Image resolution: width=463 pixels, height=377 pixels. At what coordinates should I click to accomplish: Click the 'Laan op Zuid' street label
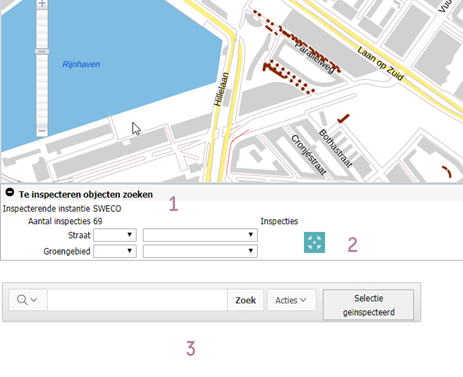pyautogui.click(x=380, y=63)
